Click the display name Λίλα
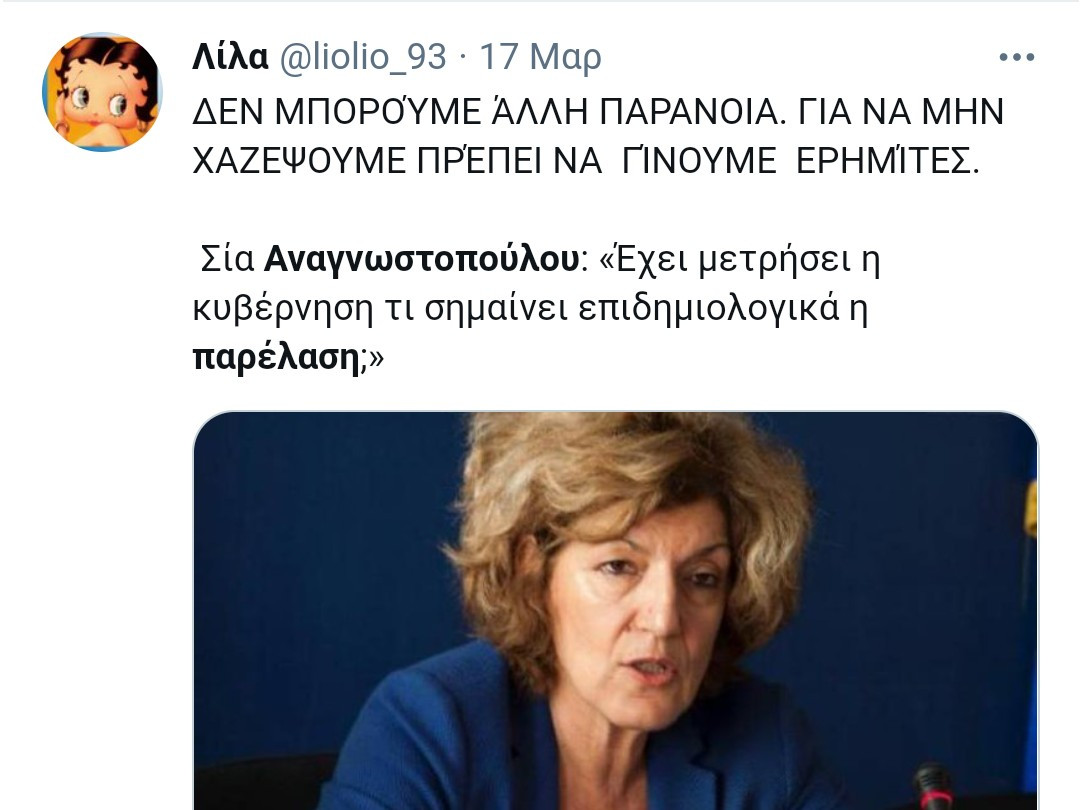Screen dimensions: 1080x810 click(230, 56)
